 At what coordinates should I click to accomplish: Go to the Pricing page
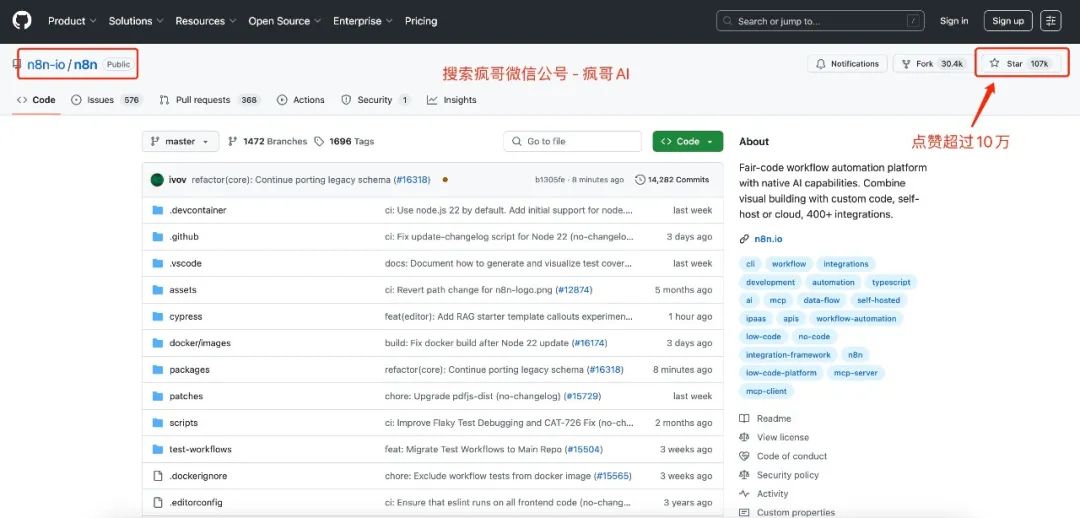pyautogui.click(x=421, y=21)
